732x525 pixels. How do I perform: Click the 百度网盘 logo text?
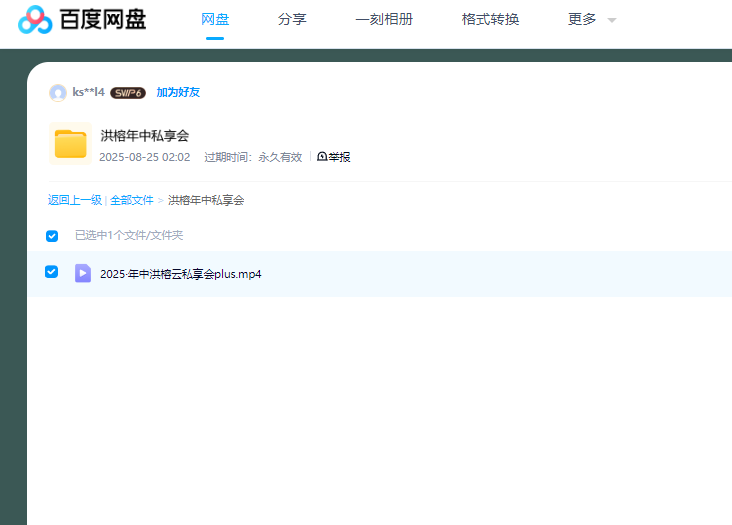tap(102, 19)
